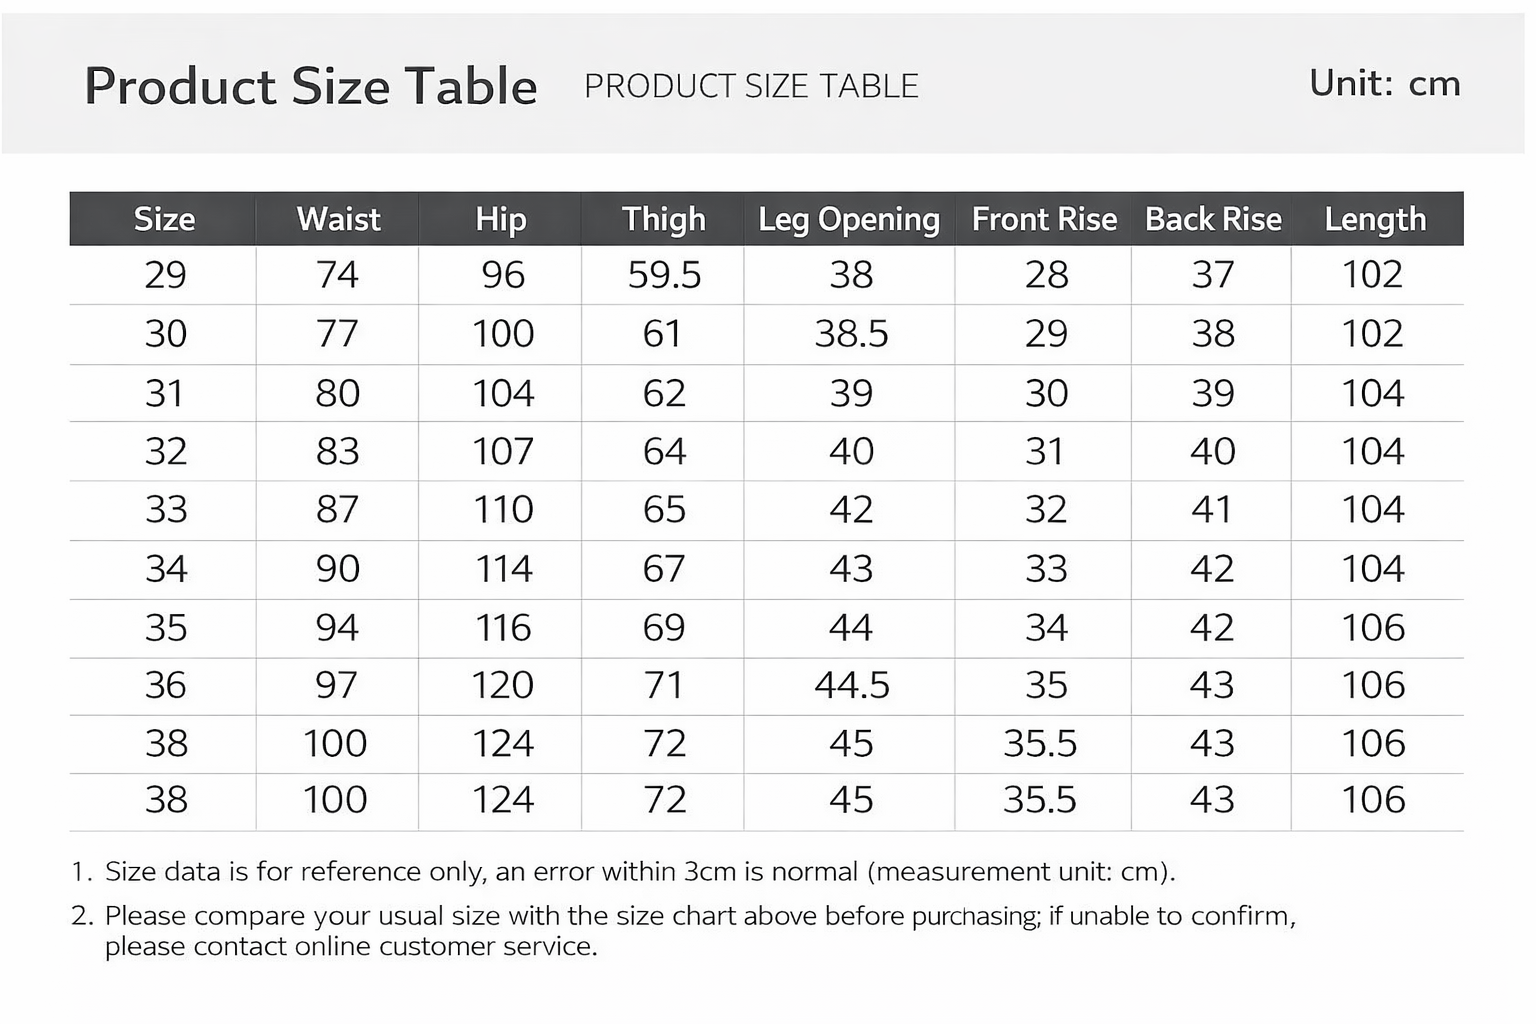Select the hip value 107 cell
The height and width of the screenshot is (1024, 1536).
[x=503, y=452]
